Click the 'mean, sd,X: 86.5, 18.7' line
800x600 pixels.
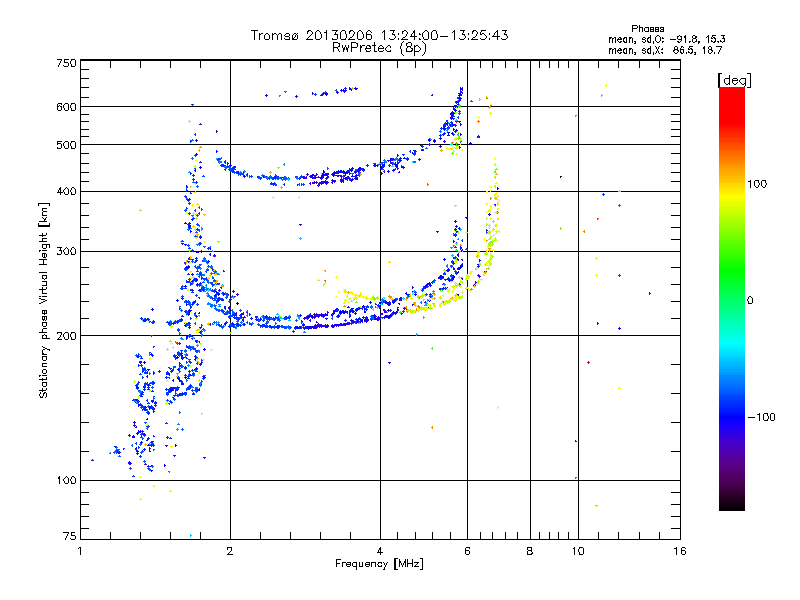pyautogui.click(x=665, y=50)
